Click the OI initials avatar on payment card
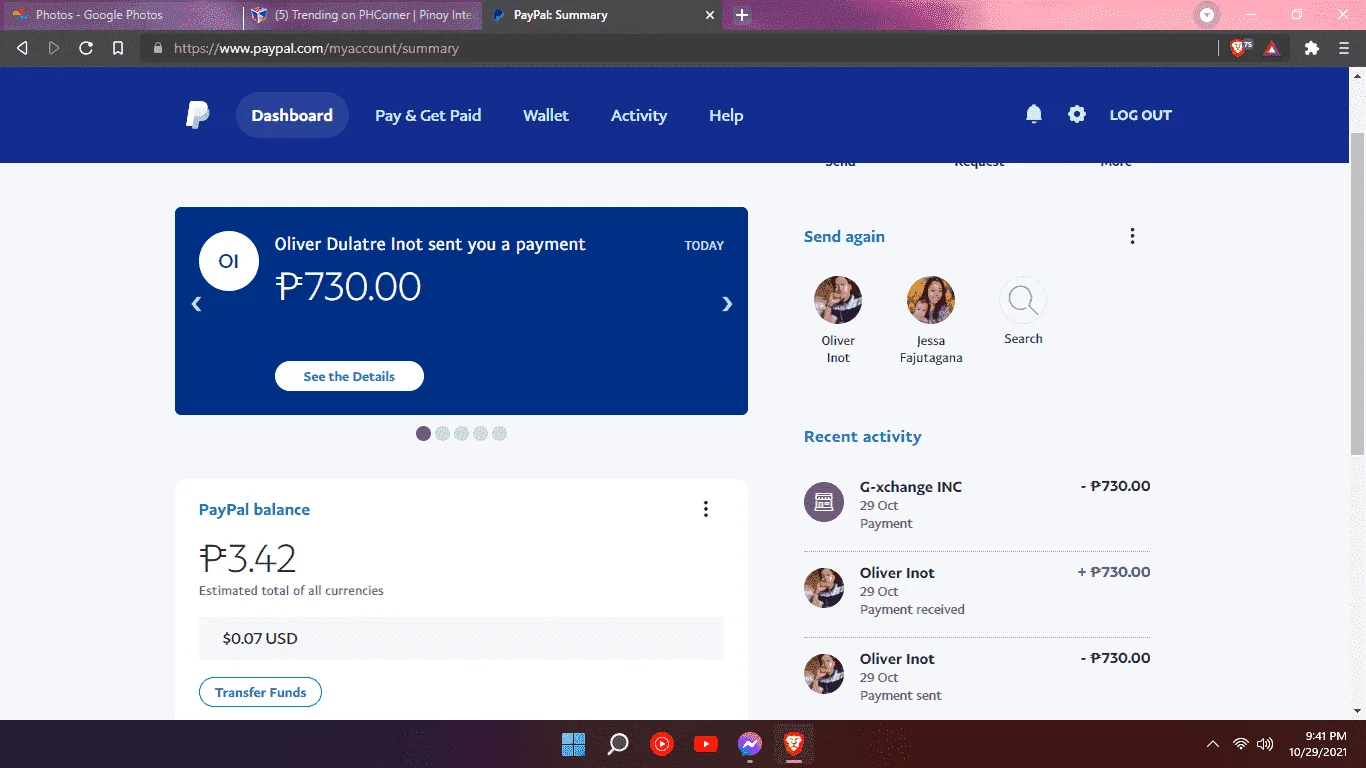This screenshot has height=768, width=1366. [229, 261]
